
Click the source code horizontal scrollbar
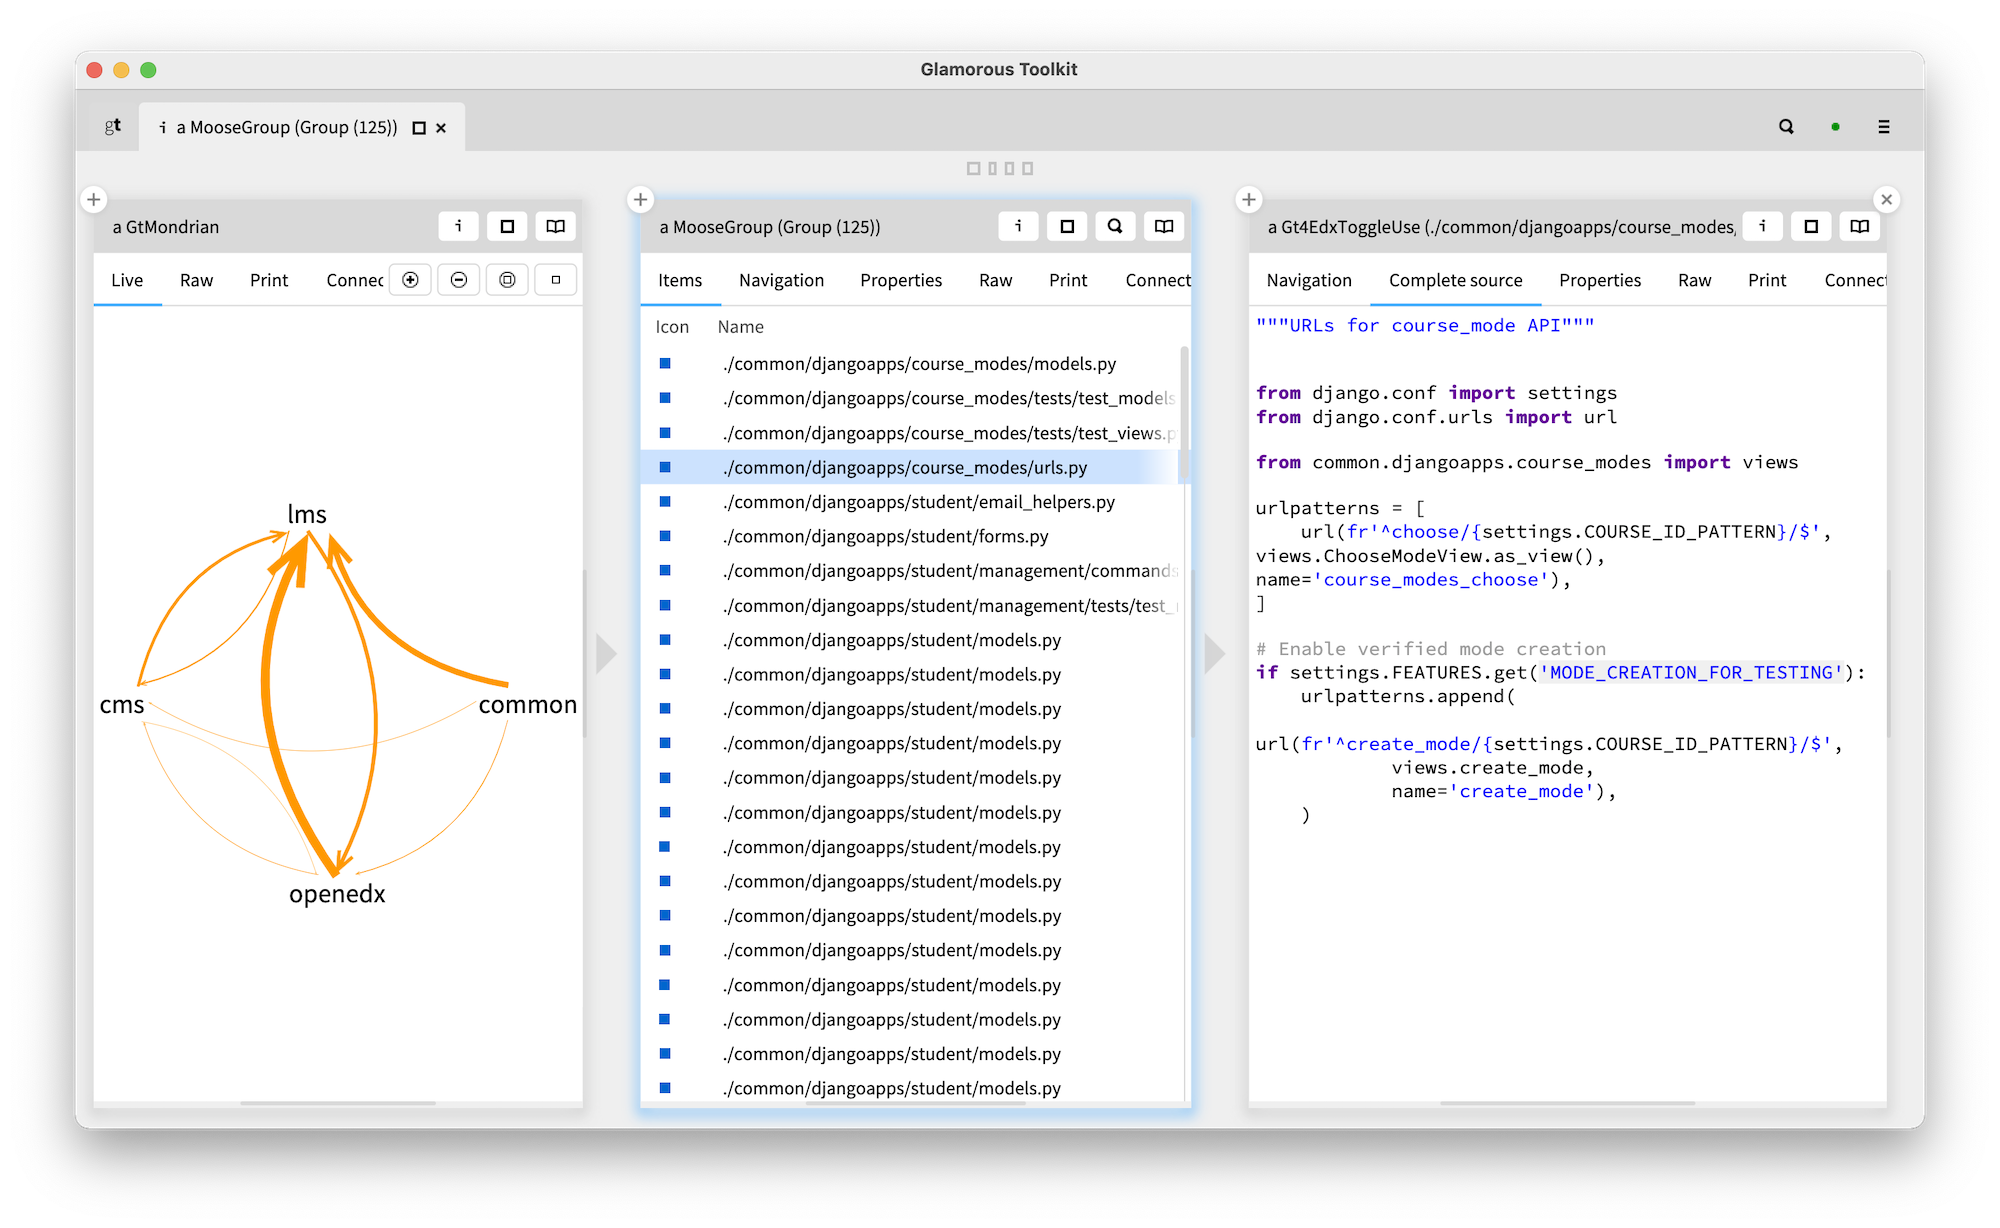1567,1103
